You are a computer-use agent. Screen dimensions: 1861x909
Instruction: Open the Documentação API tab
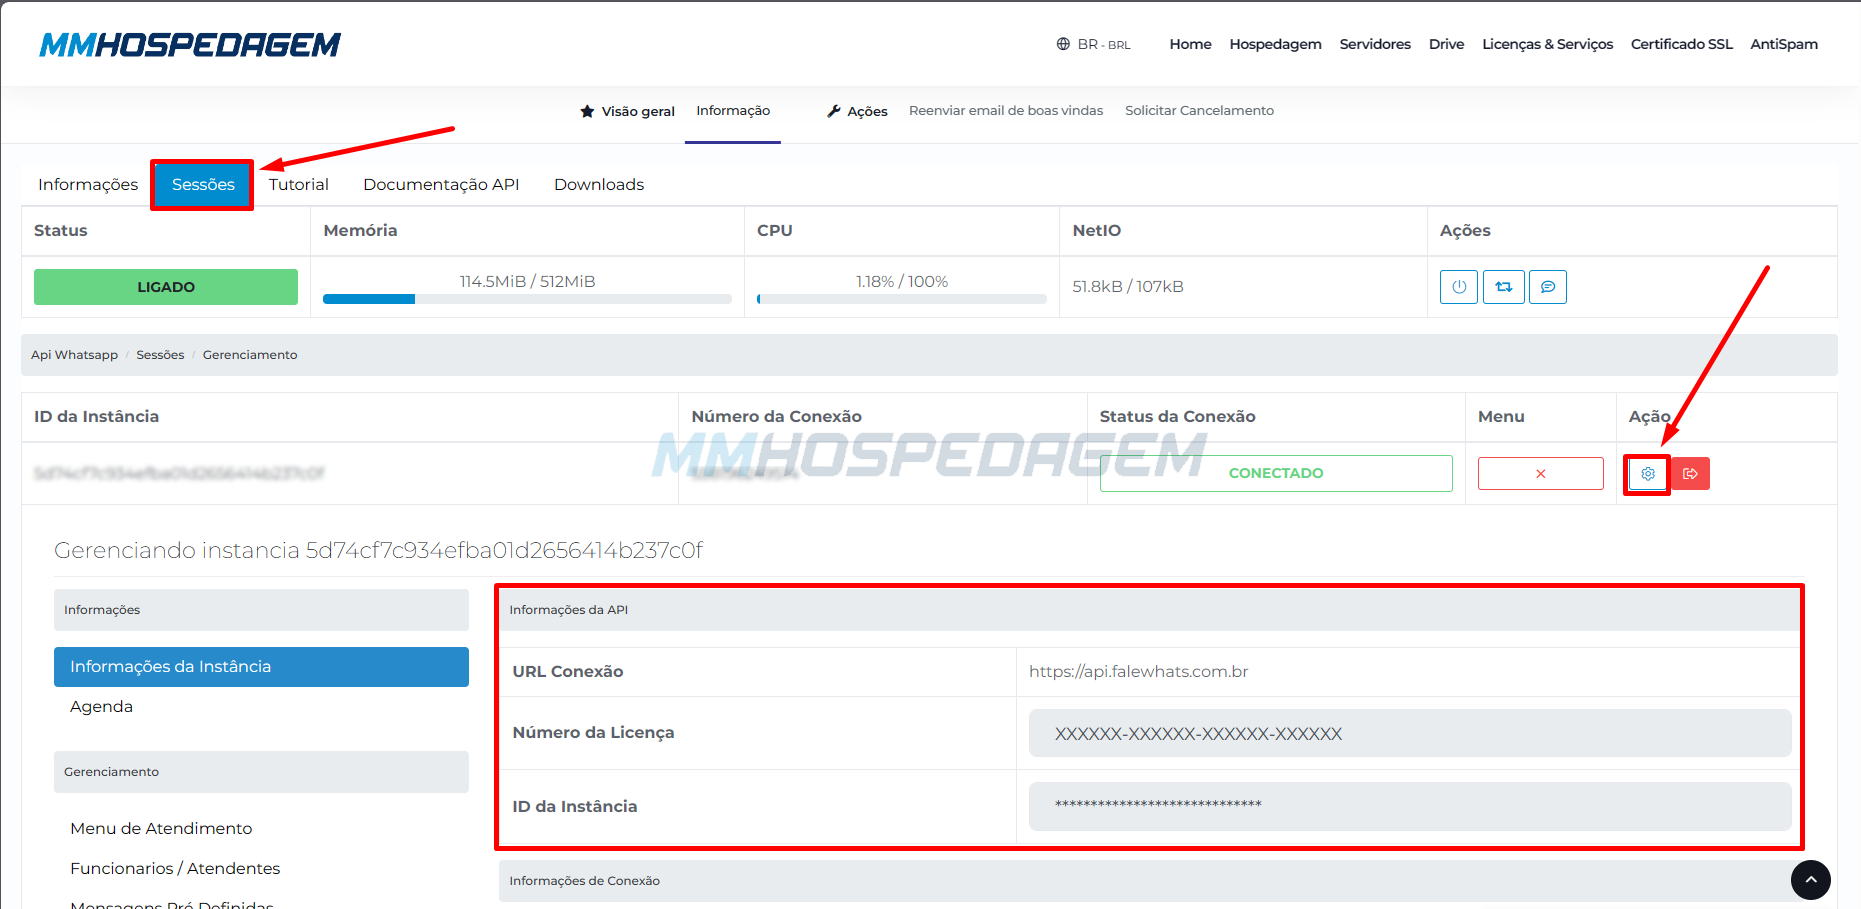(441, 184)
